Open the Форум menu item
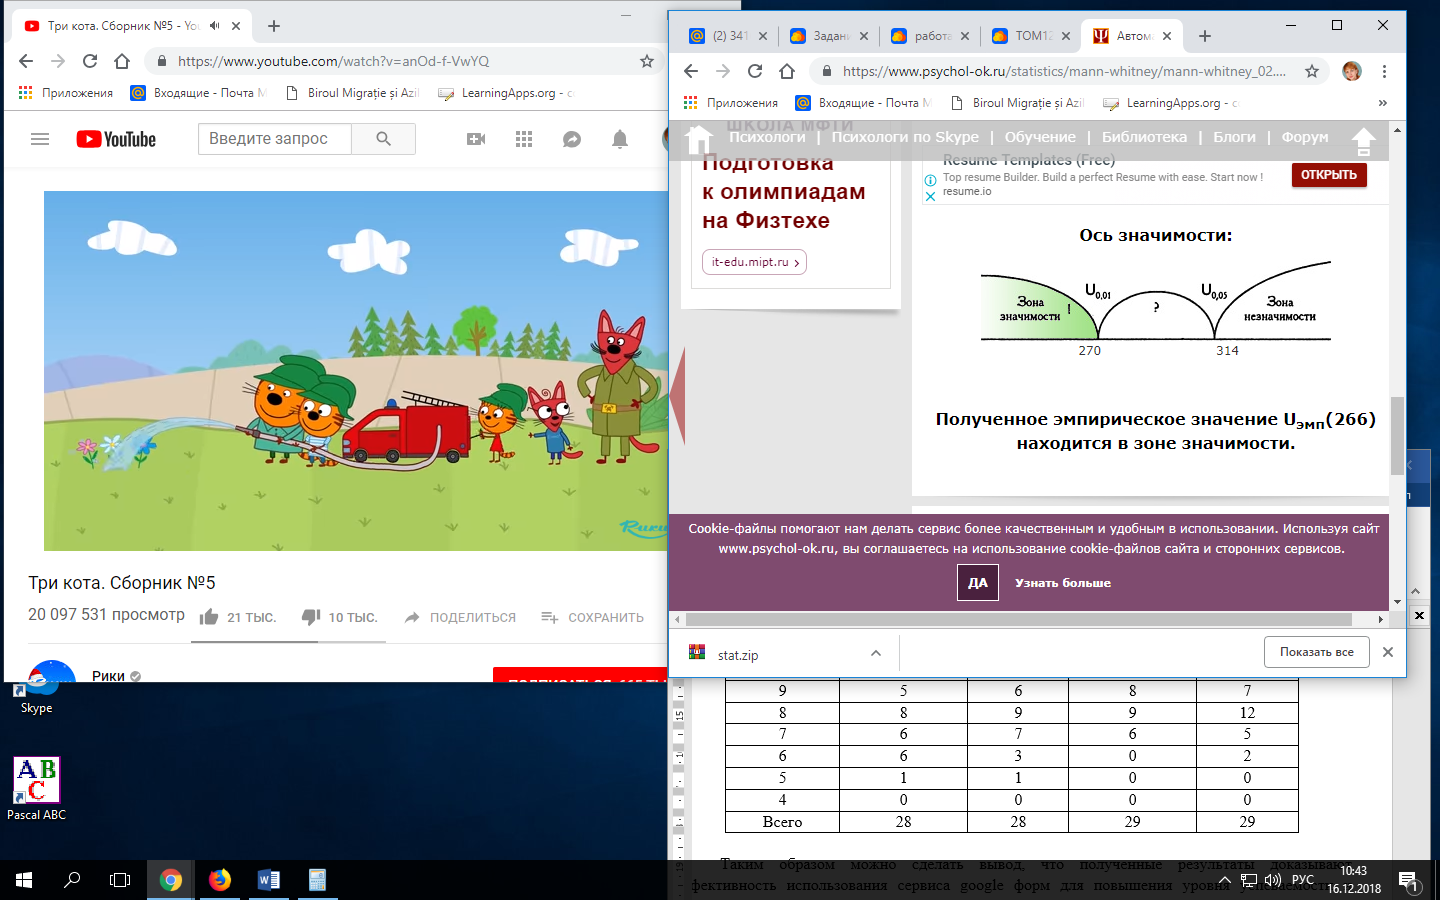Viewport: 1440px width, 900px height. [x=1305, y=137]
